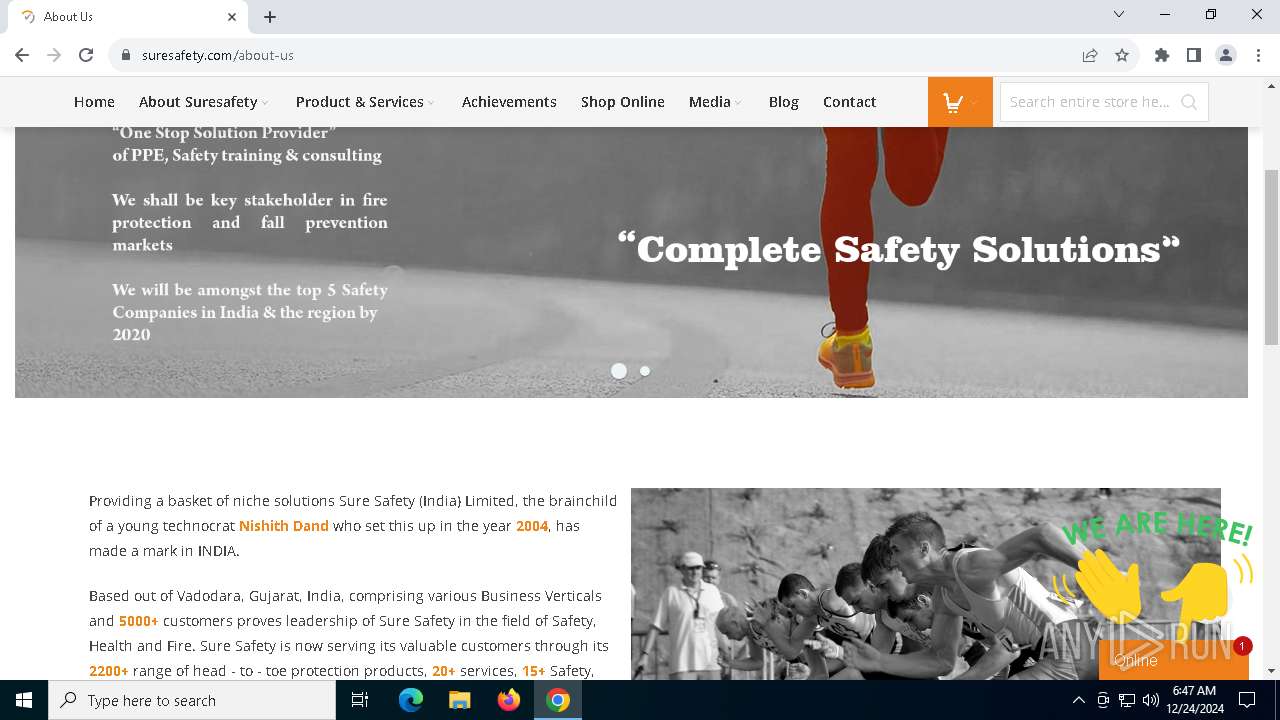Click the scroll down arrow of page
This screenshot has height=720, width=1280.
pos(1271,671)
